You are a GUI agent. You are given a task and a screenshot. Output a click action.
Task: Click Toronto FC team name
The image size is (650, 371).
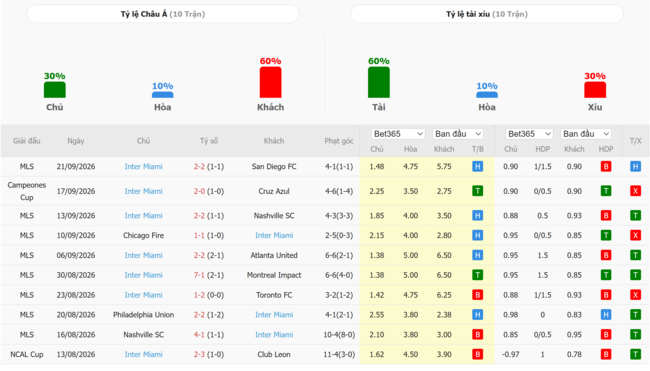pyautogui.click(x=274, y=295)
